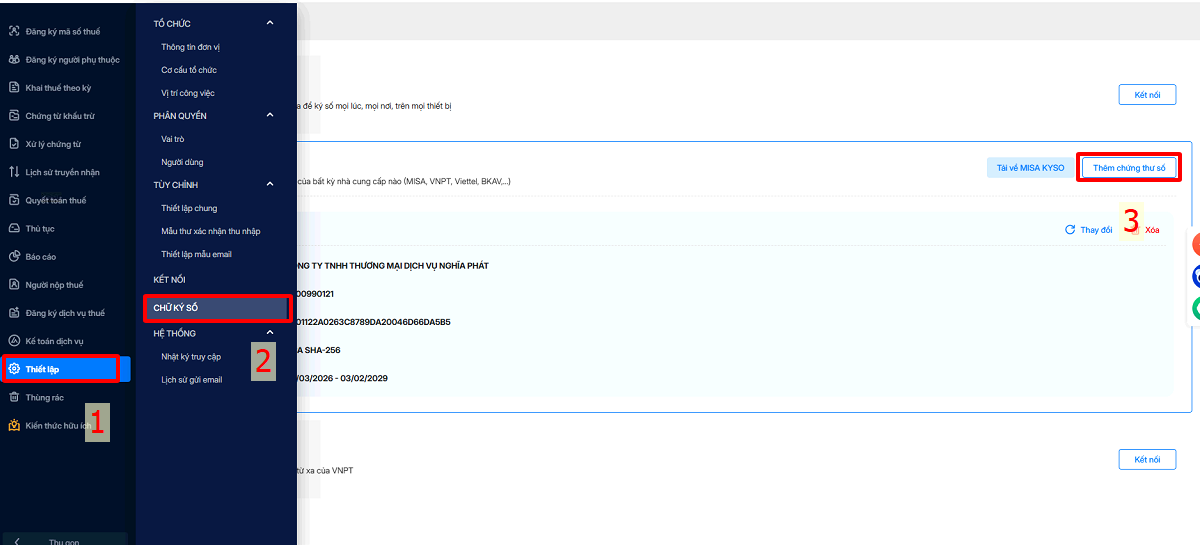Screen dimensions: 1200x545
Task: Click the red Xóa delete link
Action: pos(1152,230)
